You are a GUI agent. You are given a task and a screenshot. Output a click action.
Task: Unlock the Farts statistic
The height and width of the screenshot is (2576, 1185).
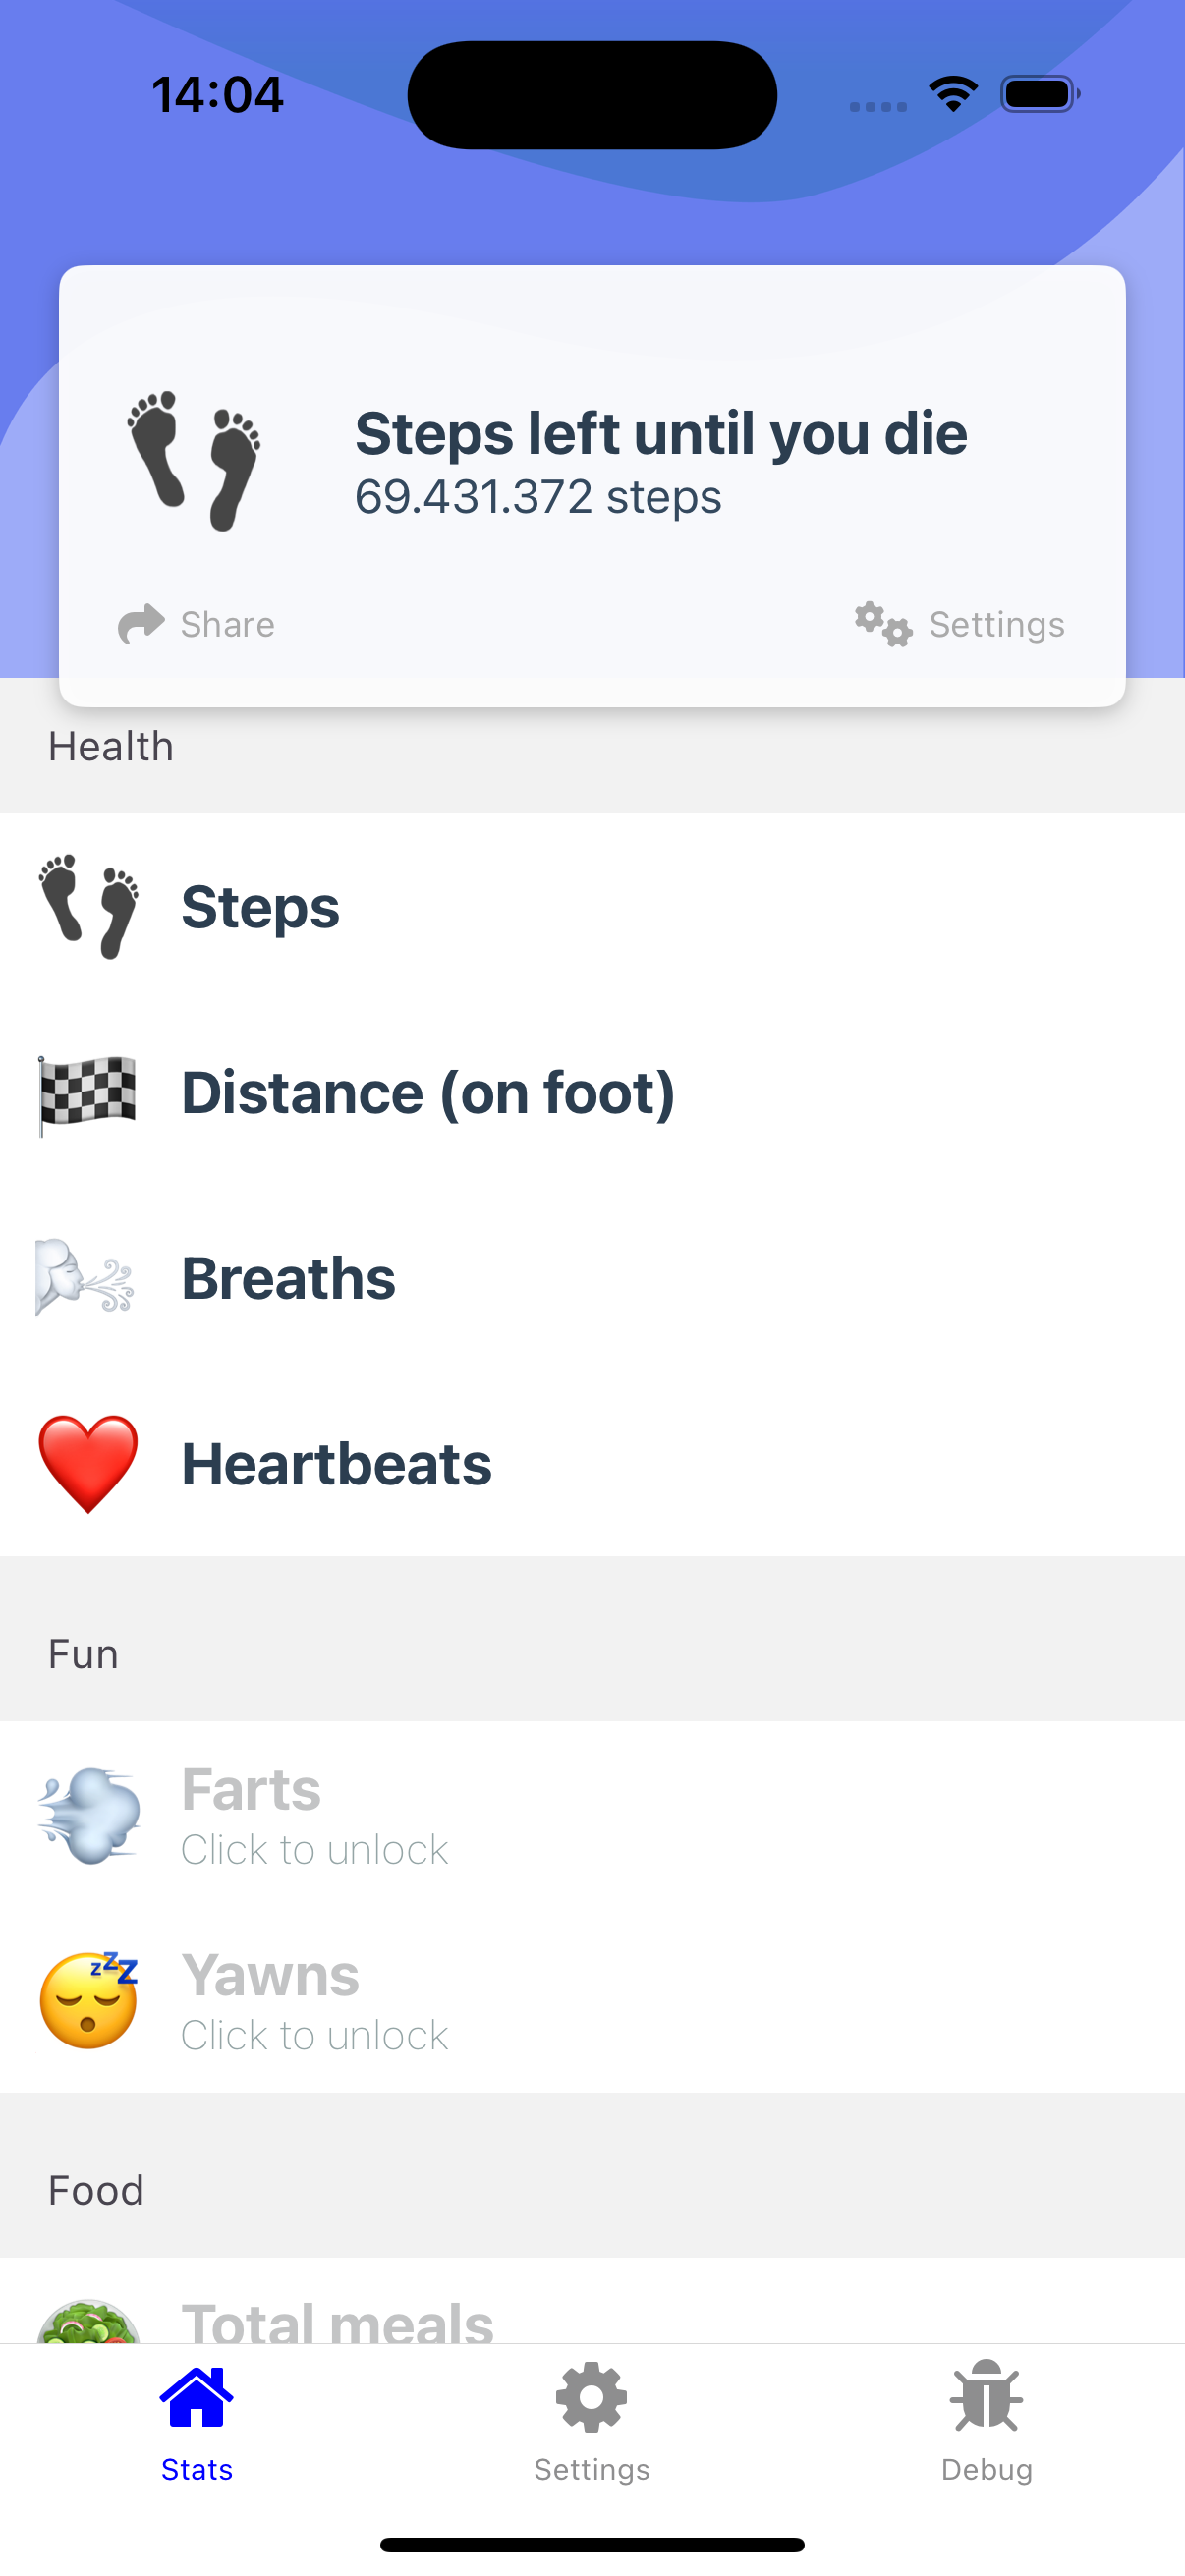(x=314, y=1816)
